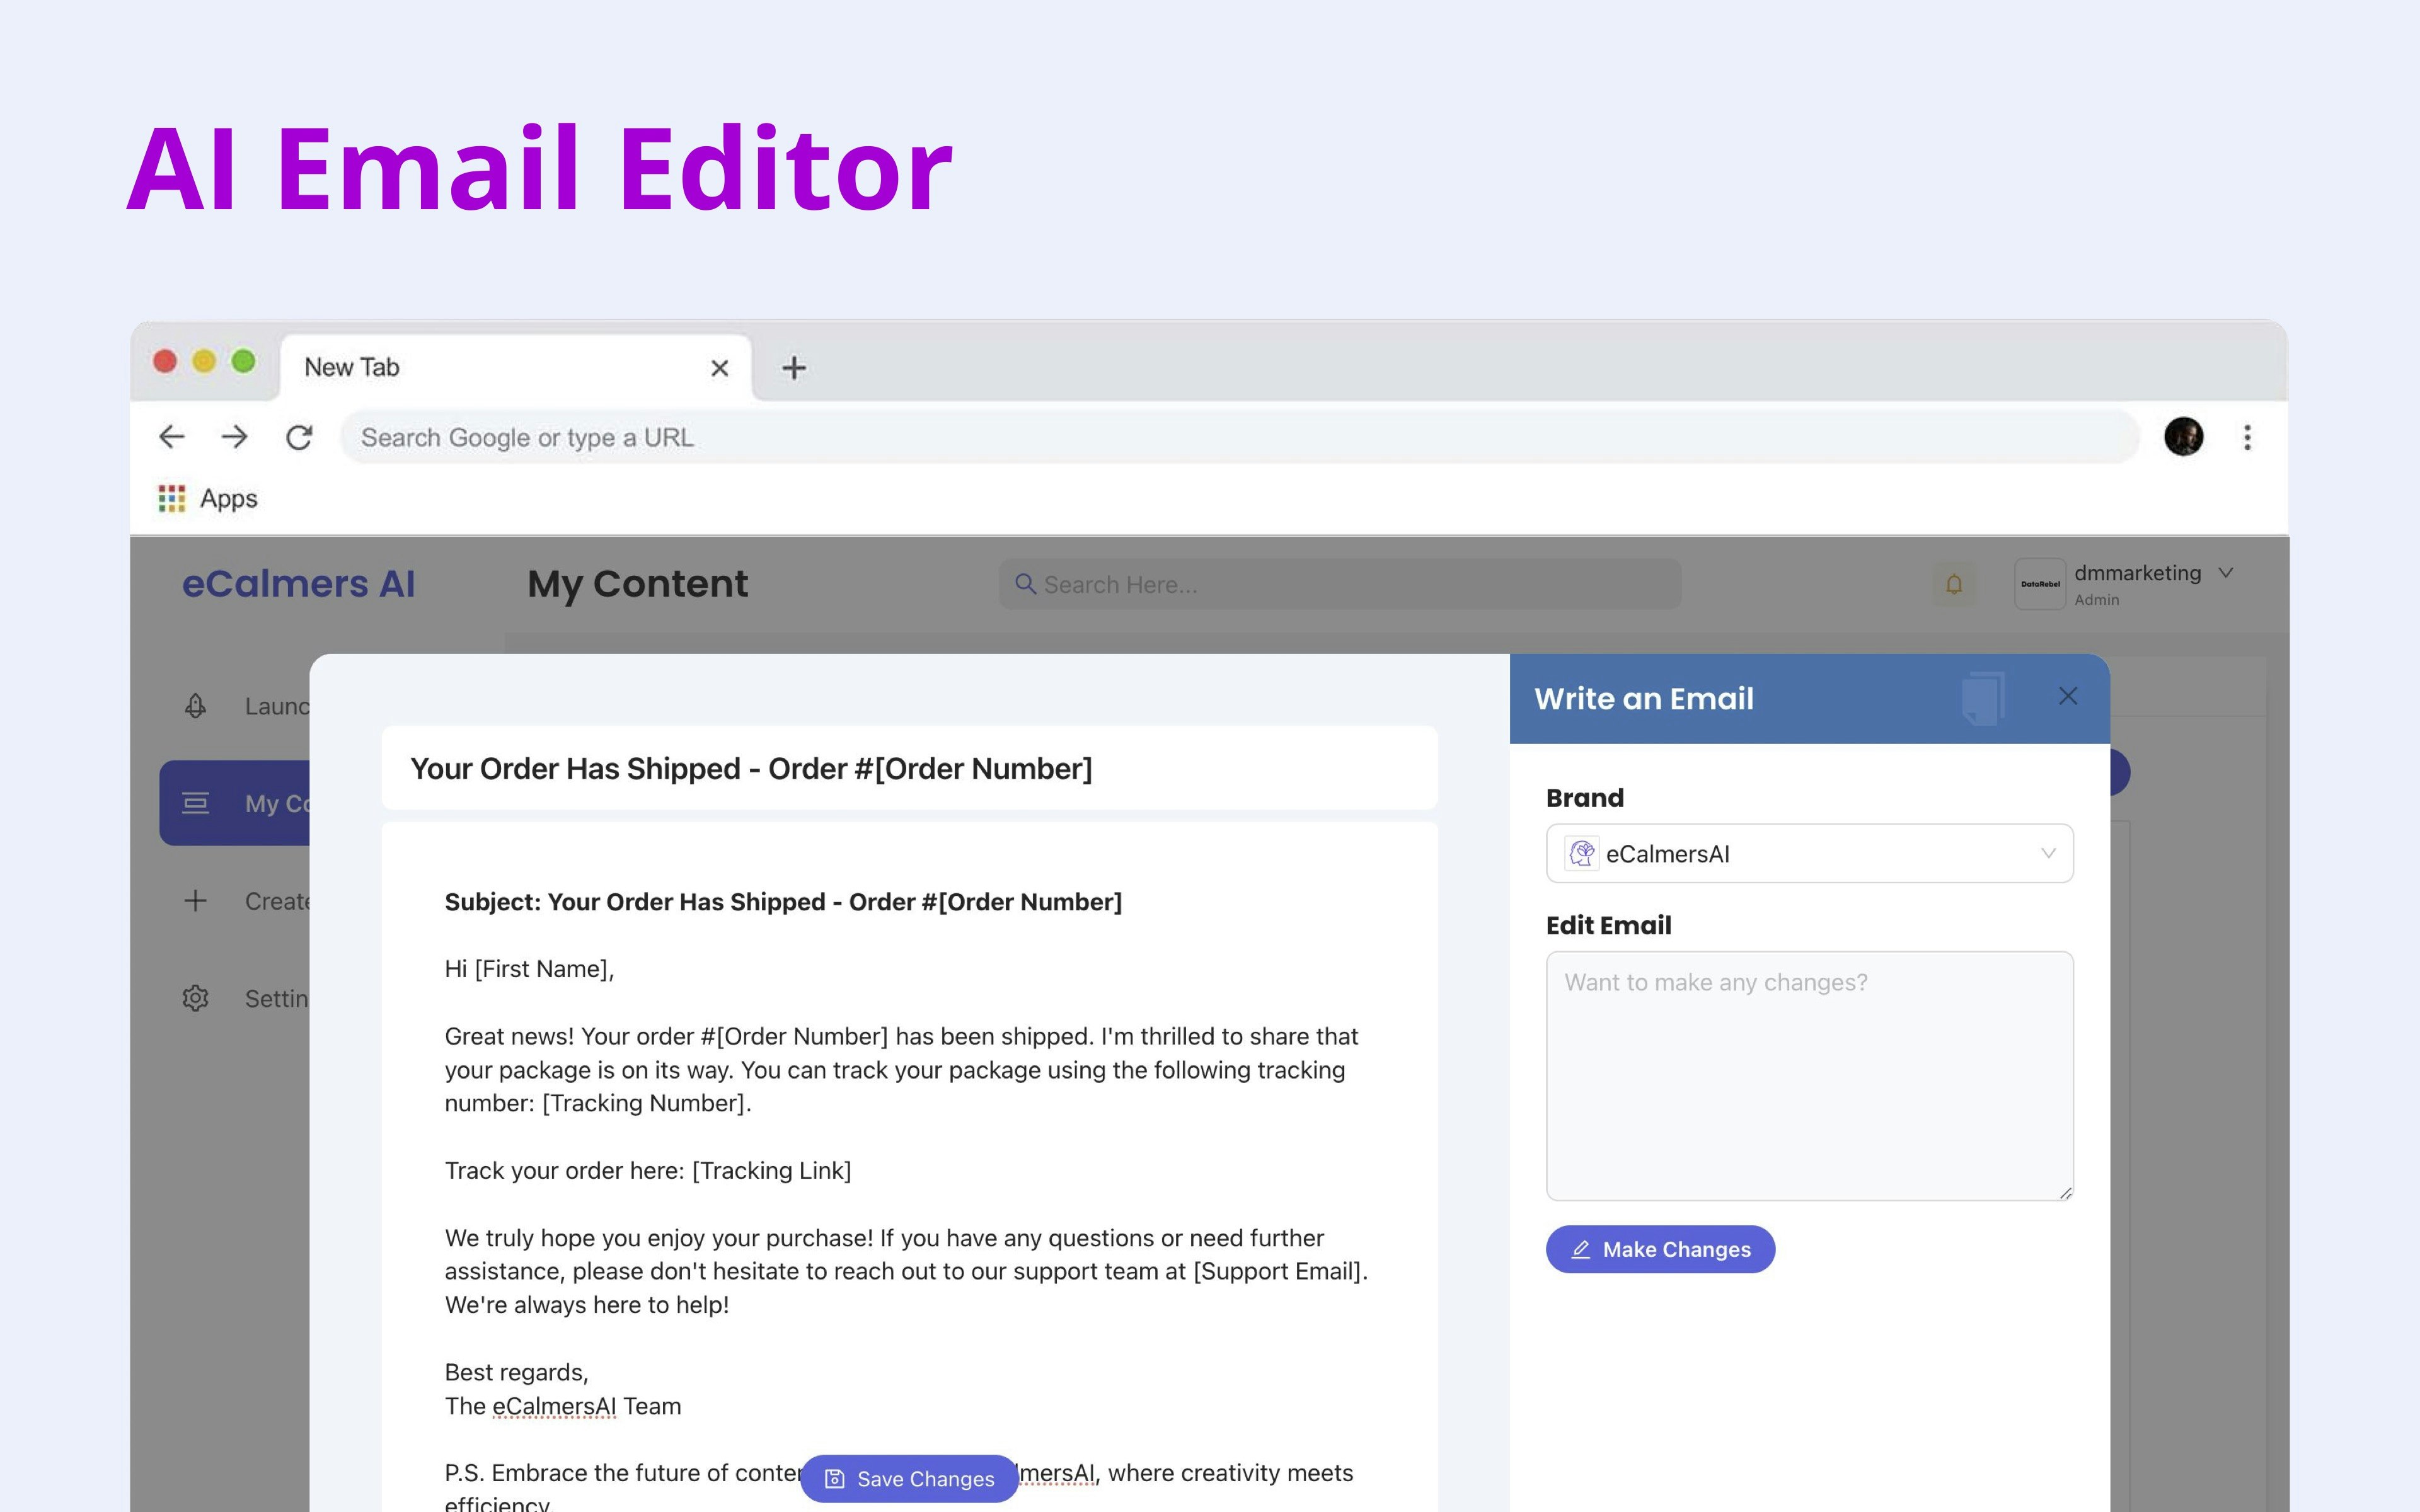2420x1512 pixels.
Task: Open the browser three-dot menu
Action: 2247,437
